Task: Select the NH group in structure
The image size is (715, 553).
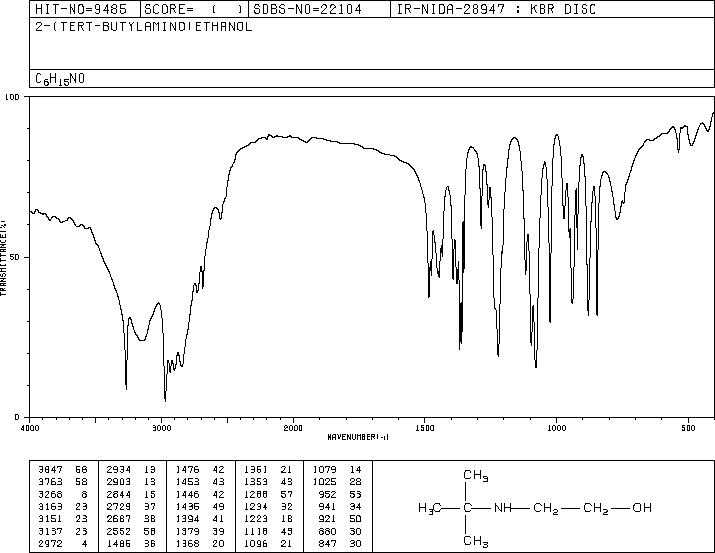Action: (503, 508)
